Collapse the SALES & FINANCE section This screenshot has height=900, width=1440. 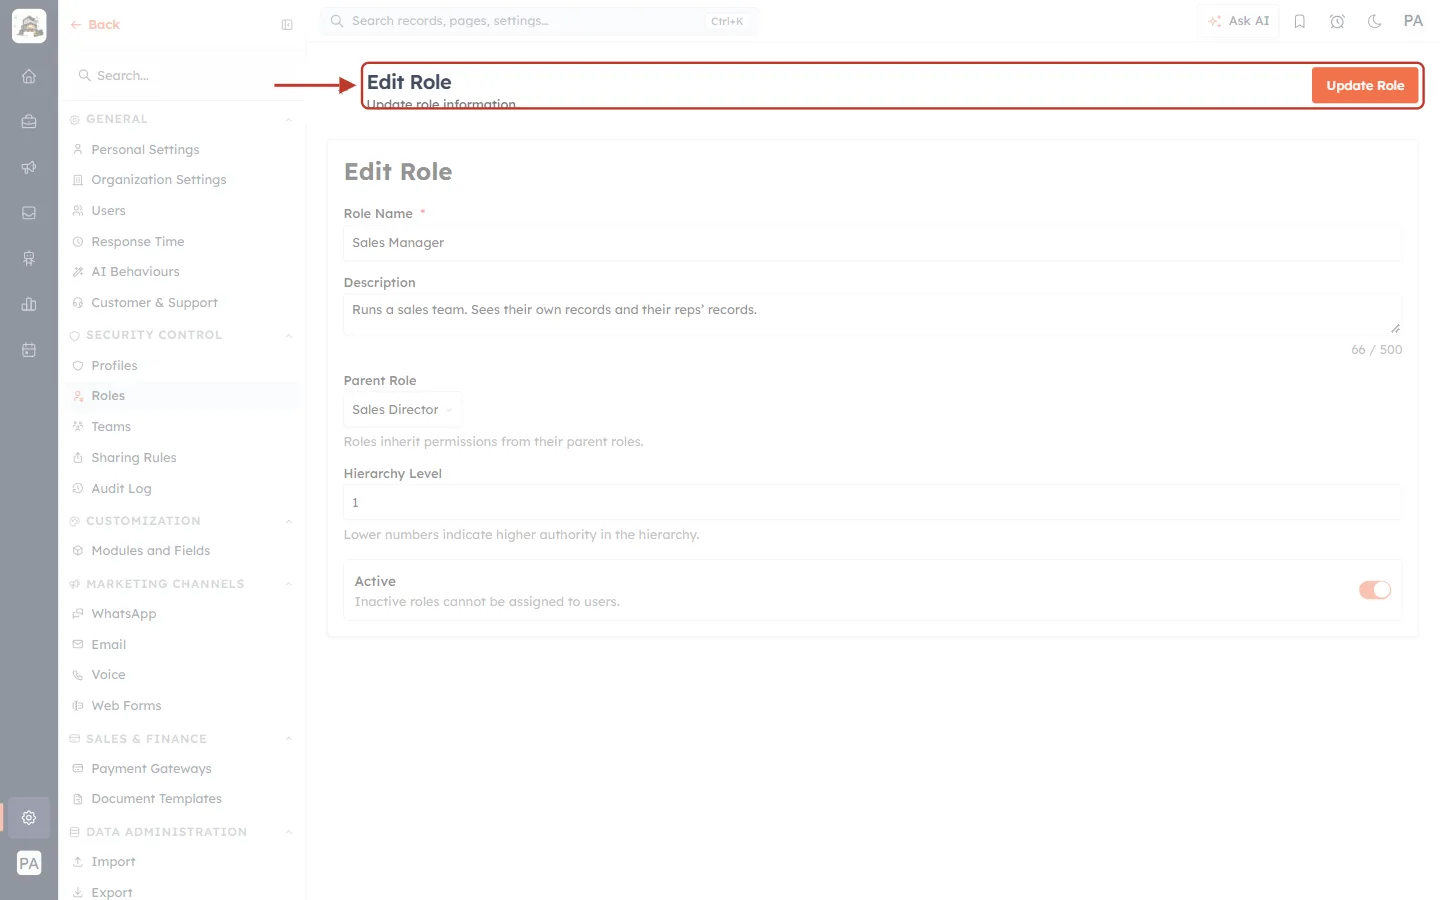[288, 740]
